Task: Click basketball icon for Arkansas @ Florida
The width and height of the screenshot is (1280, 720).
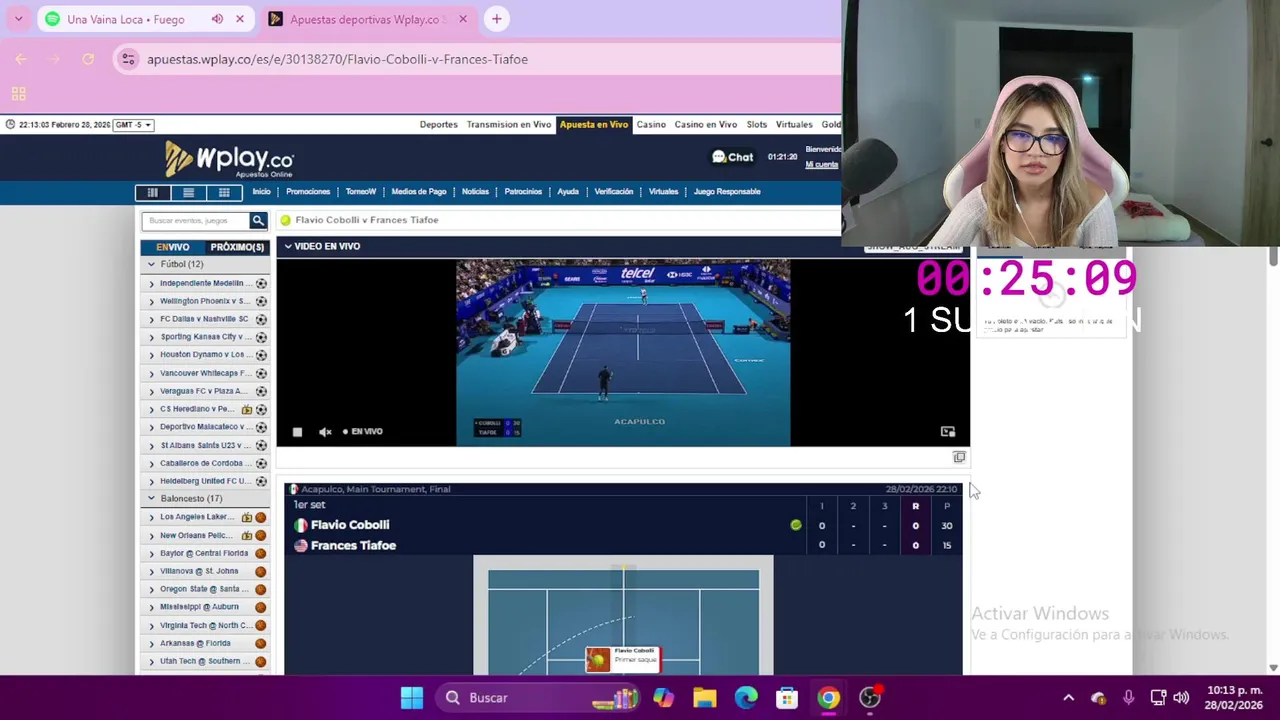Action: [261, 643]
